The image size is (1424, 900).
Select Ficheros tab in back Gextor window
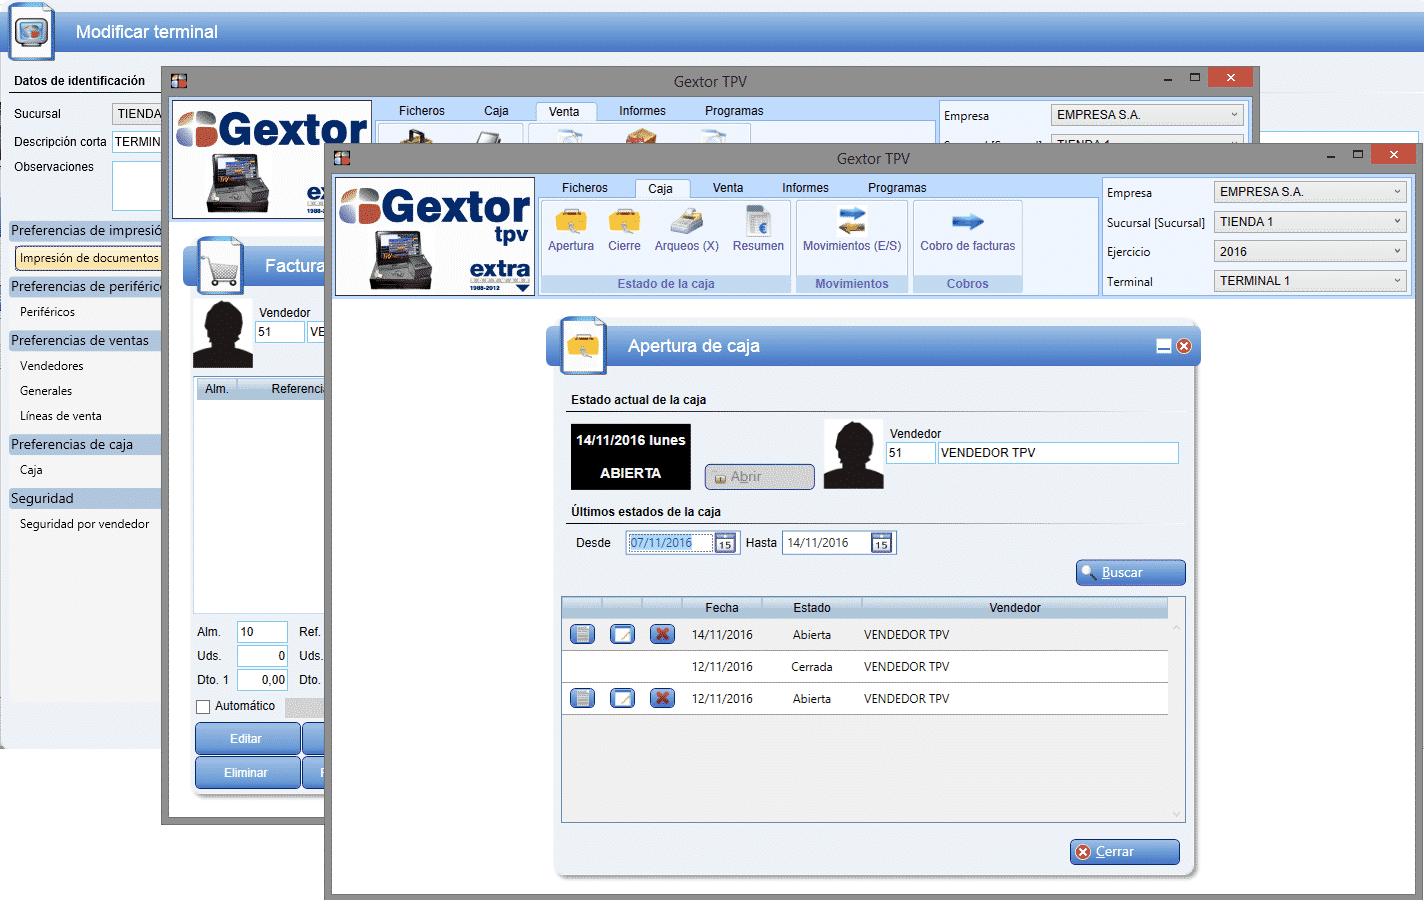[x=422, y=111]
